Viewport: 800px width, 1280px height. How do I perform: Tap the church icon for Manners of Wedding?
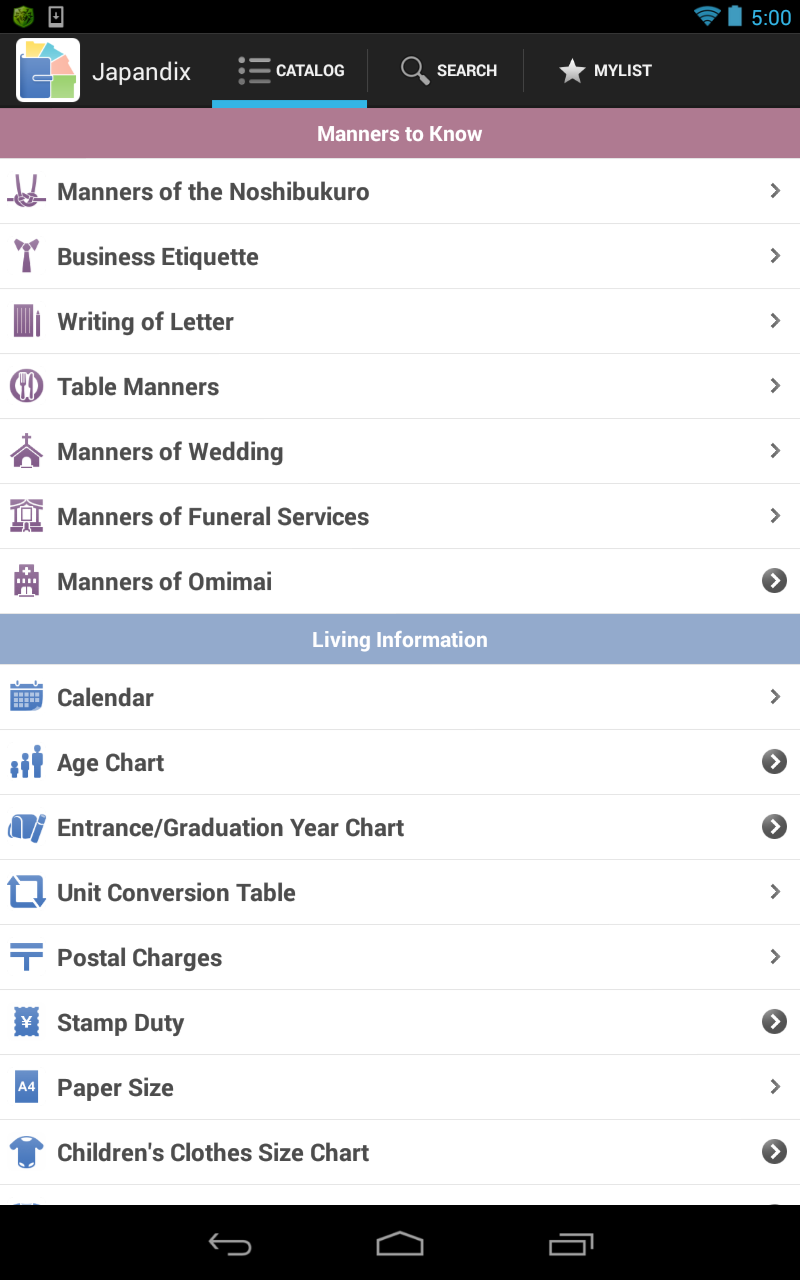(x=27, y=451)
